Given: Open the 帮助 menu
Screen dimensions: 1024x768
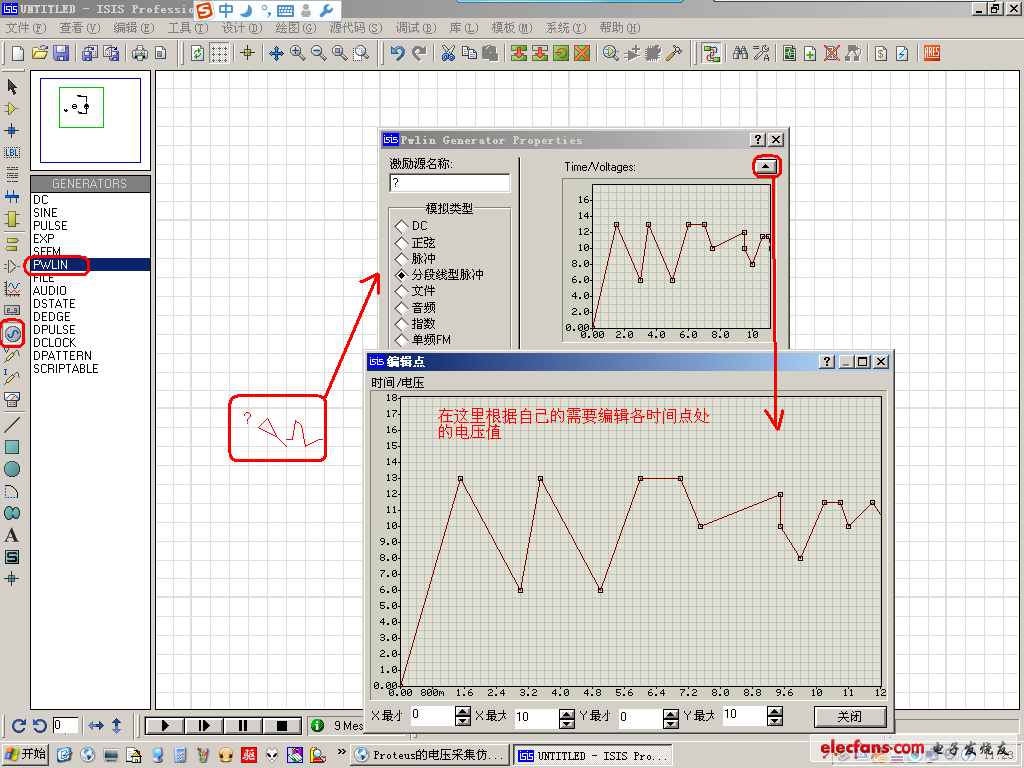Looking at the screenshot, I should pos(620,27).
